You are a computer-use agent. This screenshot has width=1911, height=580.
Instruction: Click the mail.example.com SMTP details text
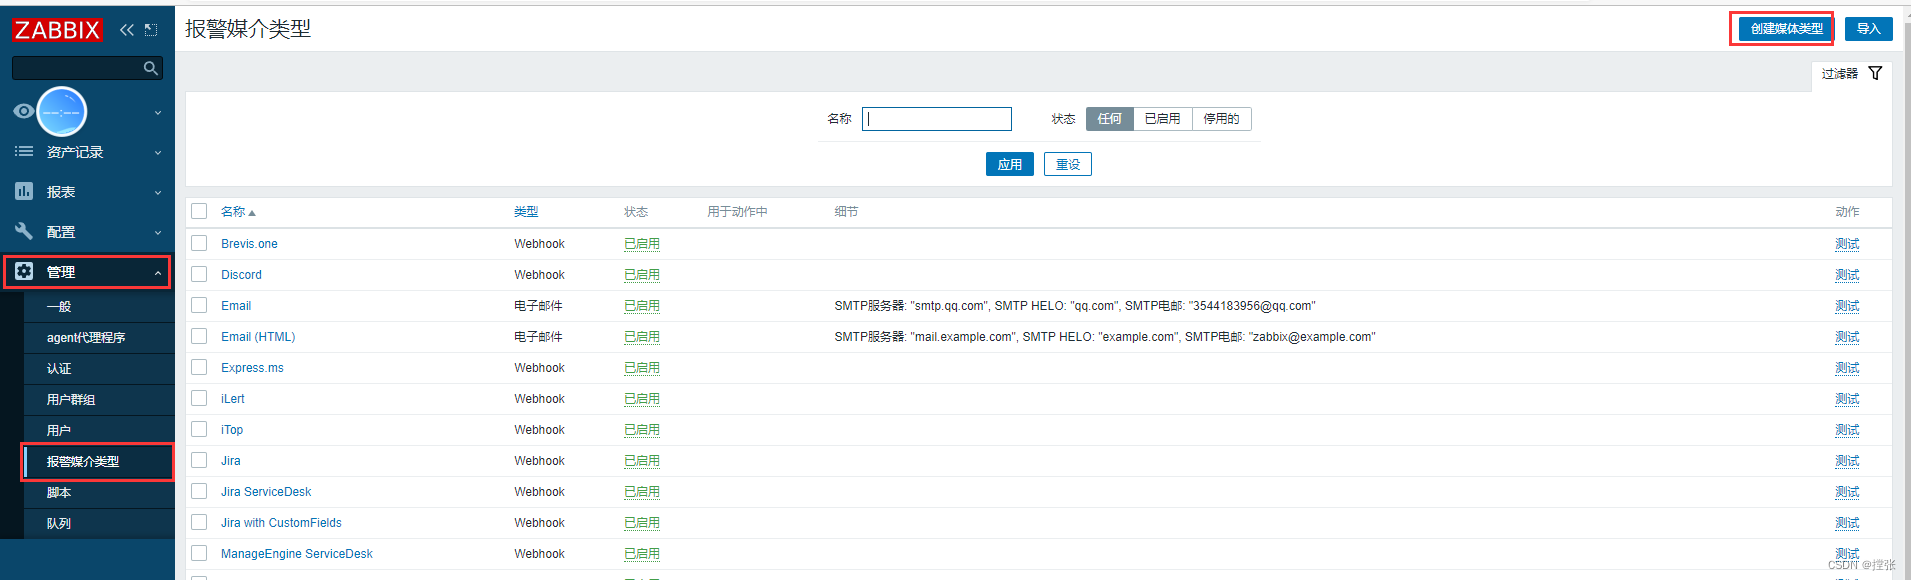[x=1105, y=337]
